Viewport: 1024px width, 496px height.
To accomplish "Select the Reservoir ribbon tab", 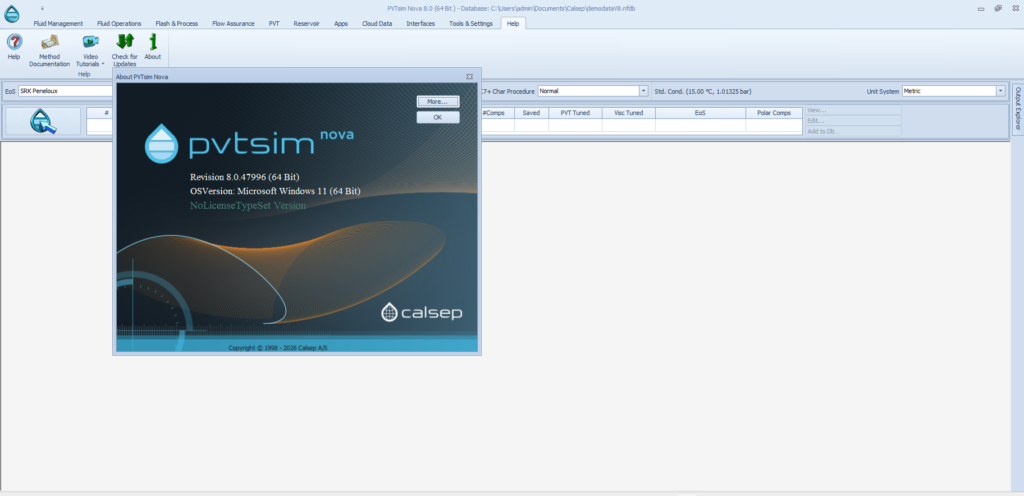I will [306, 23].
